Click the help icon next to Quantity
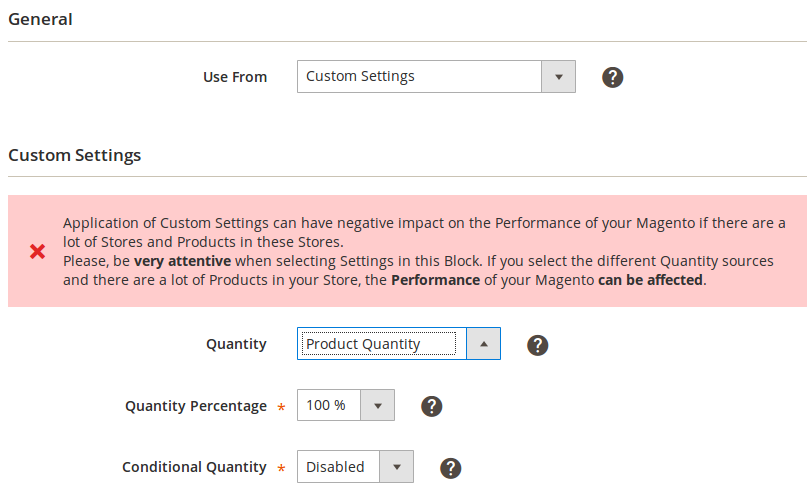 (x=538, y=345)
